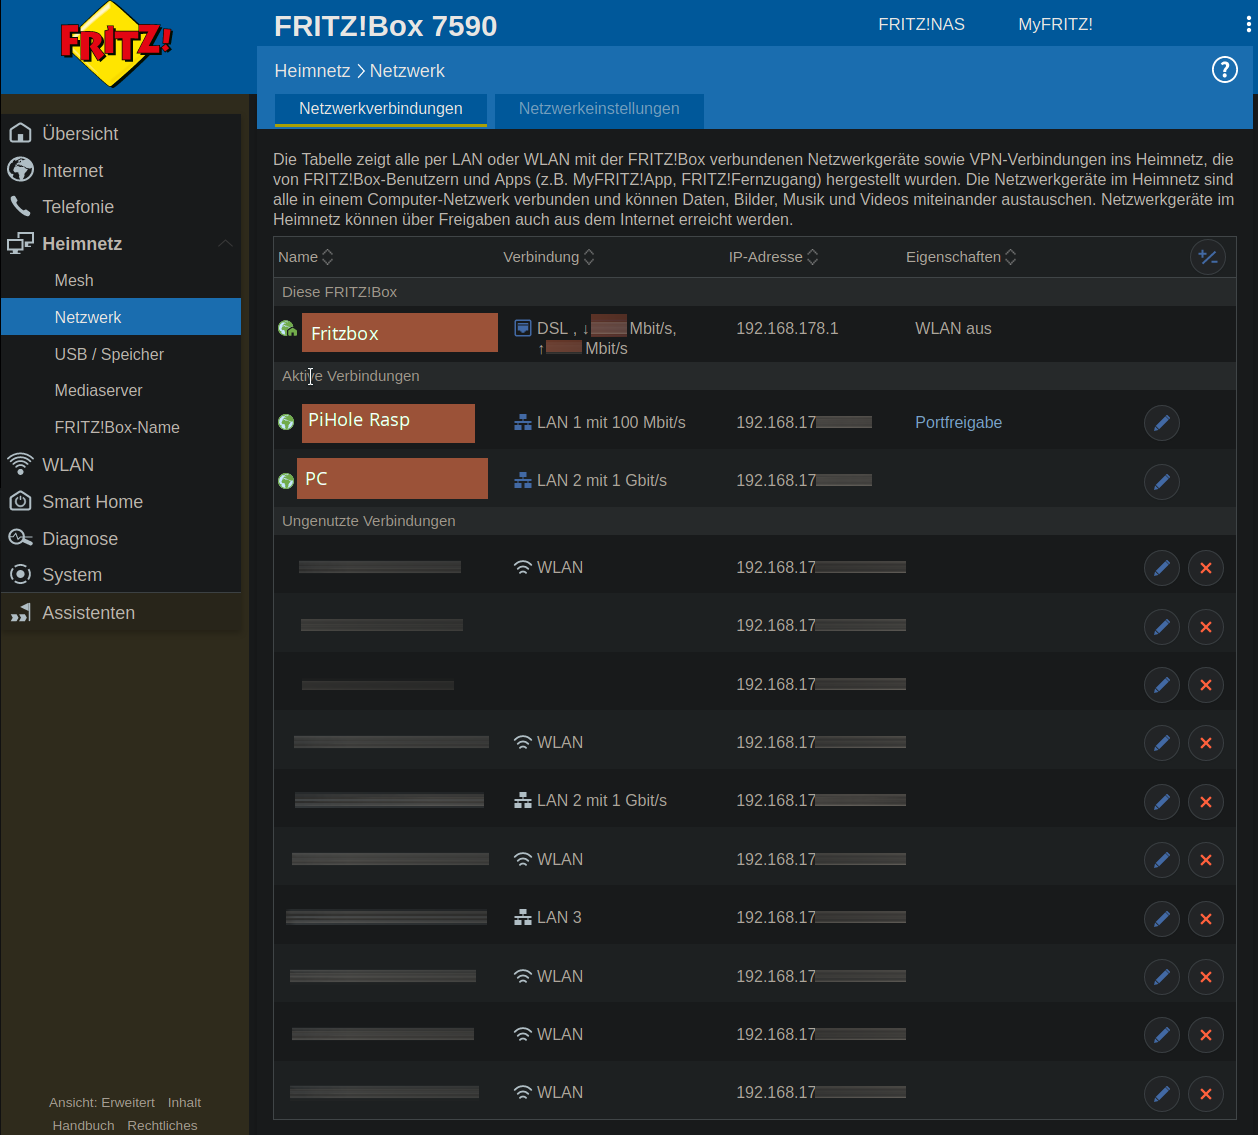Delete the unused LAN 3 connection entry
The height and width of the screenshot is (1135, 1258).
[1205, 919]
